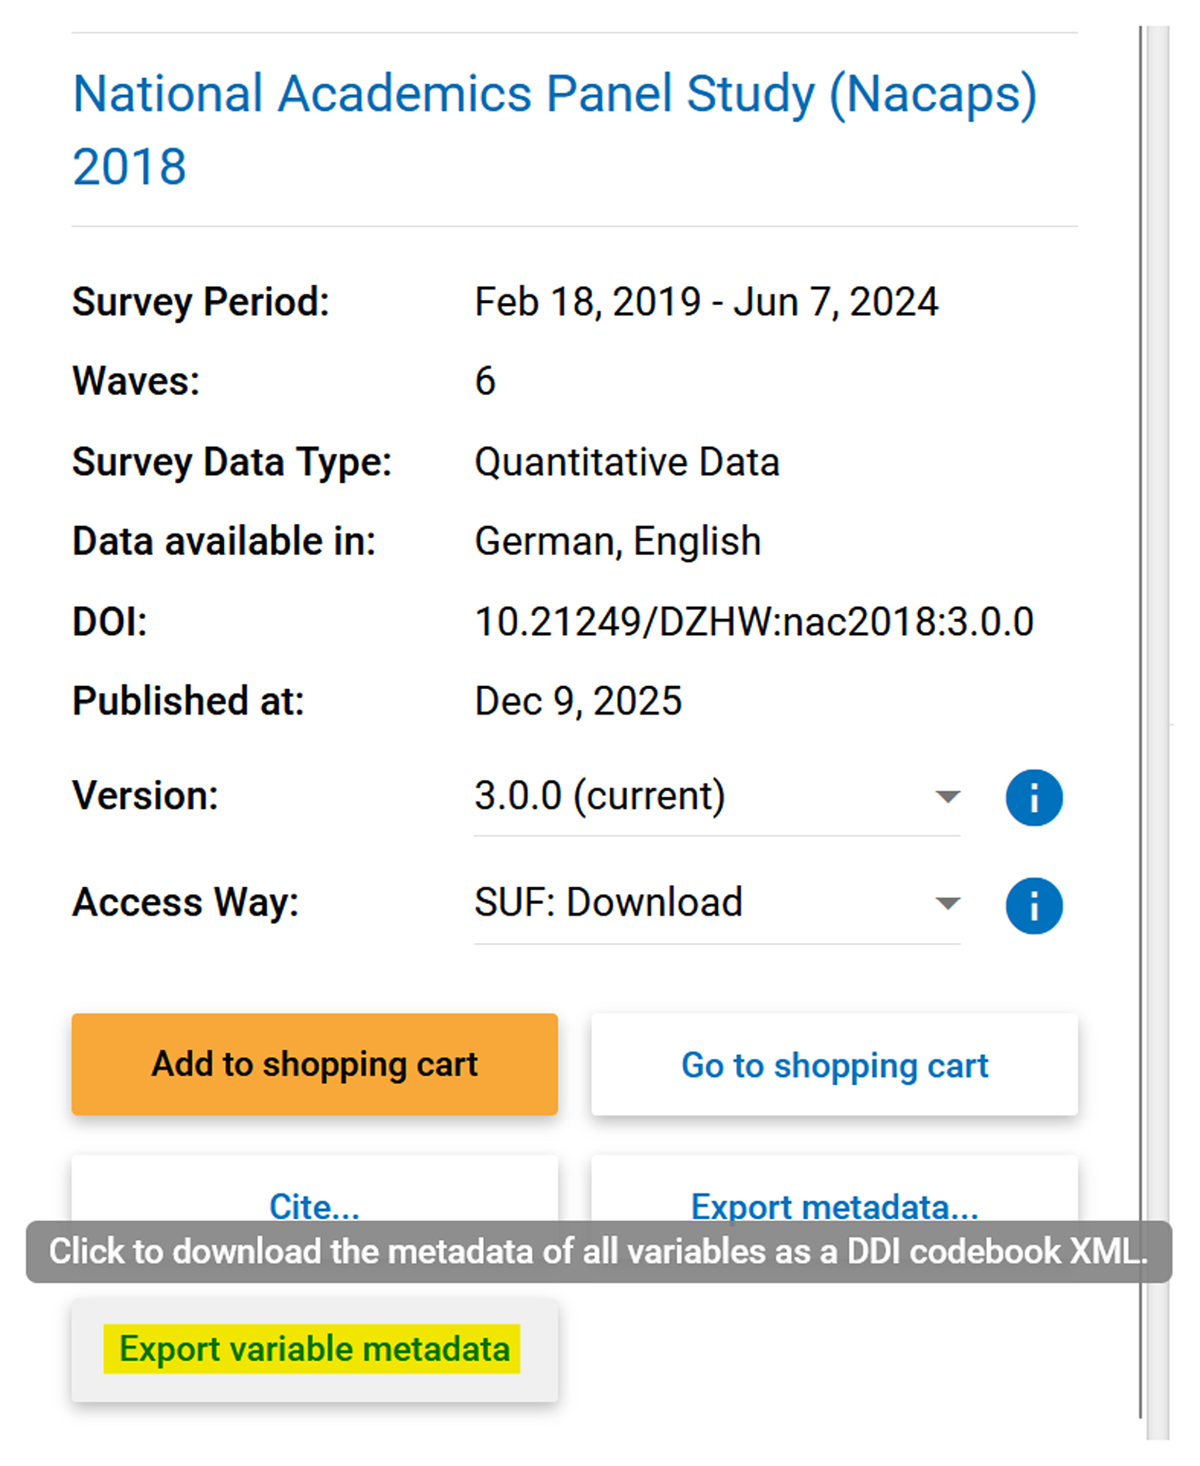
Task: Click the info icon beside Version
Action: 1033,798
